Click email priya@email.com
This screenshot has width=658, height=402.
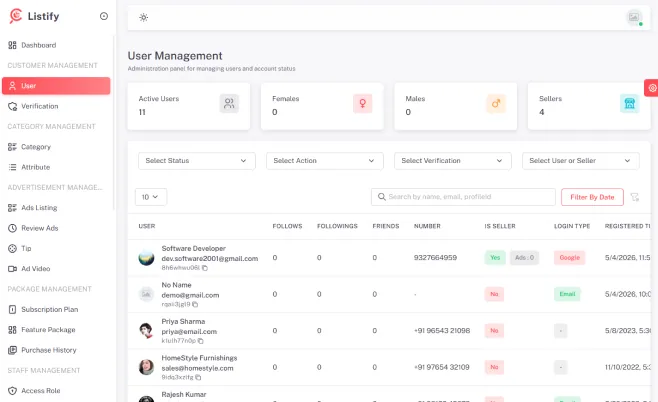(189, 332)
